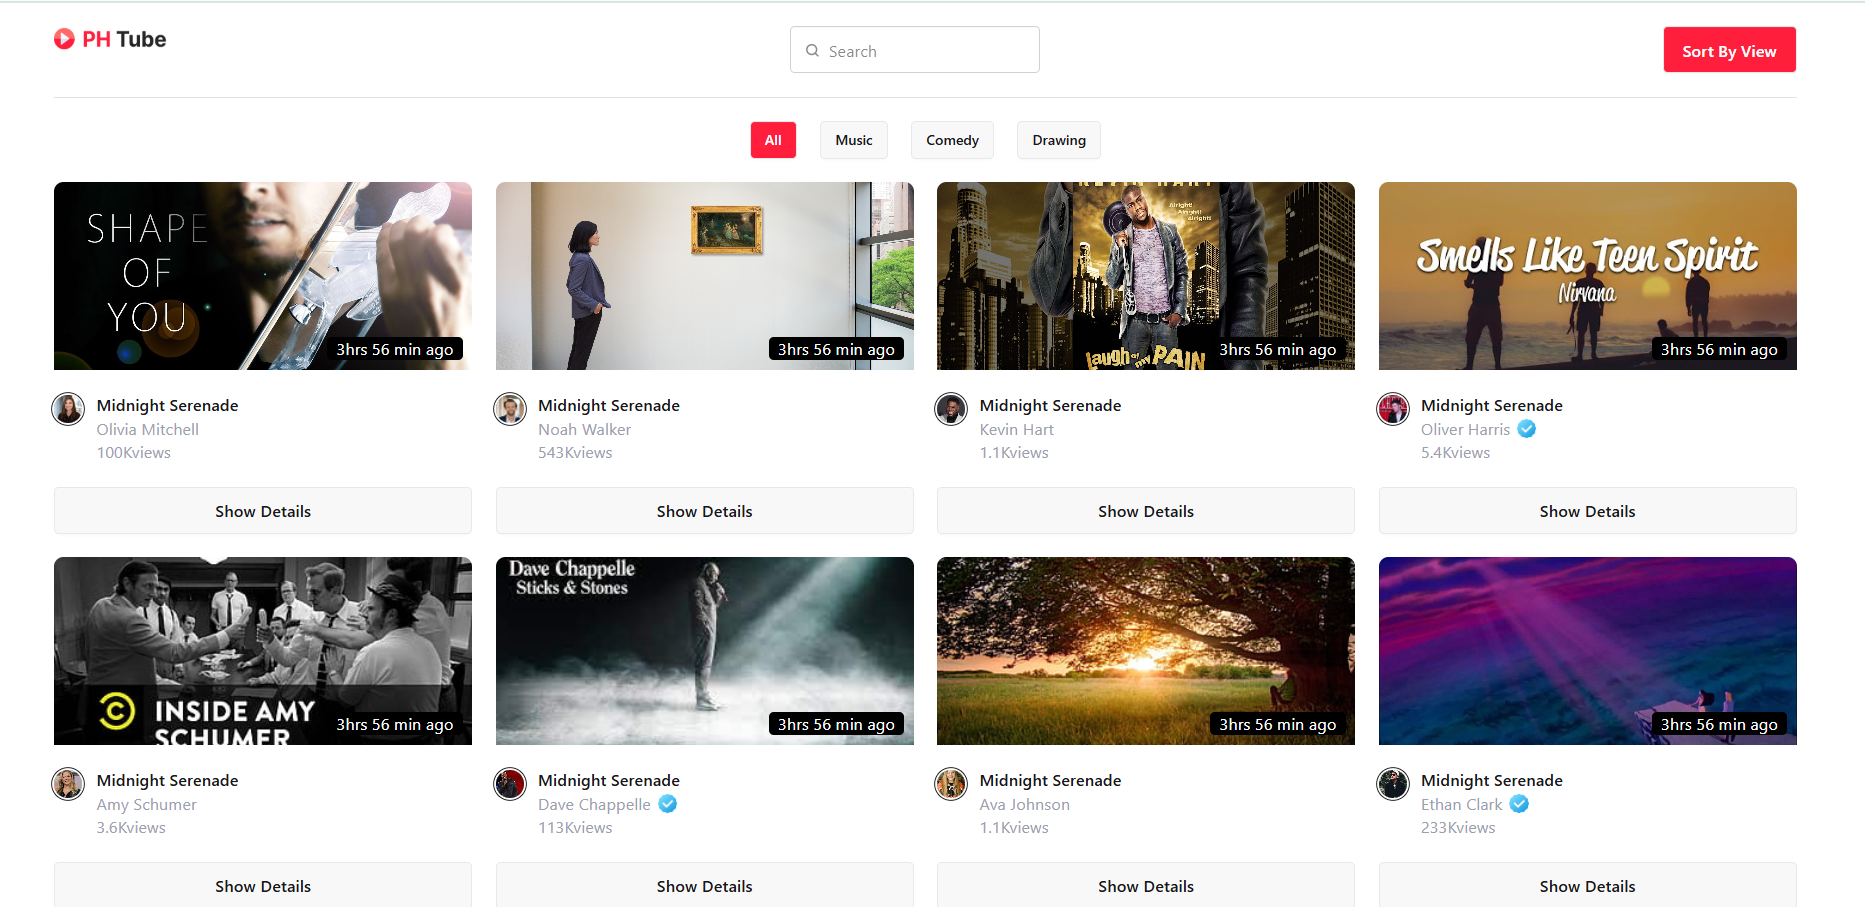The height and width of the screenshot is (907, 1865).
Task: Open the Laugh at My Pain thumbnail
Action: (x=1146, y=276)
